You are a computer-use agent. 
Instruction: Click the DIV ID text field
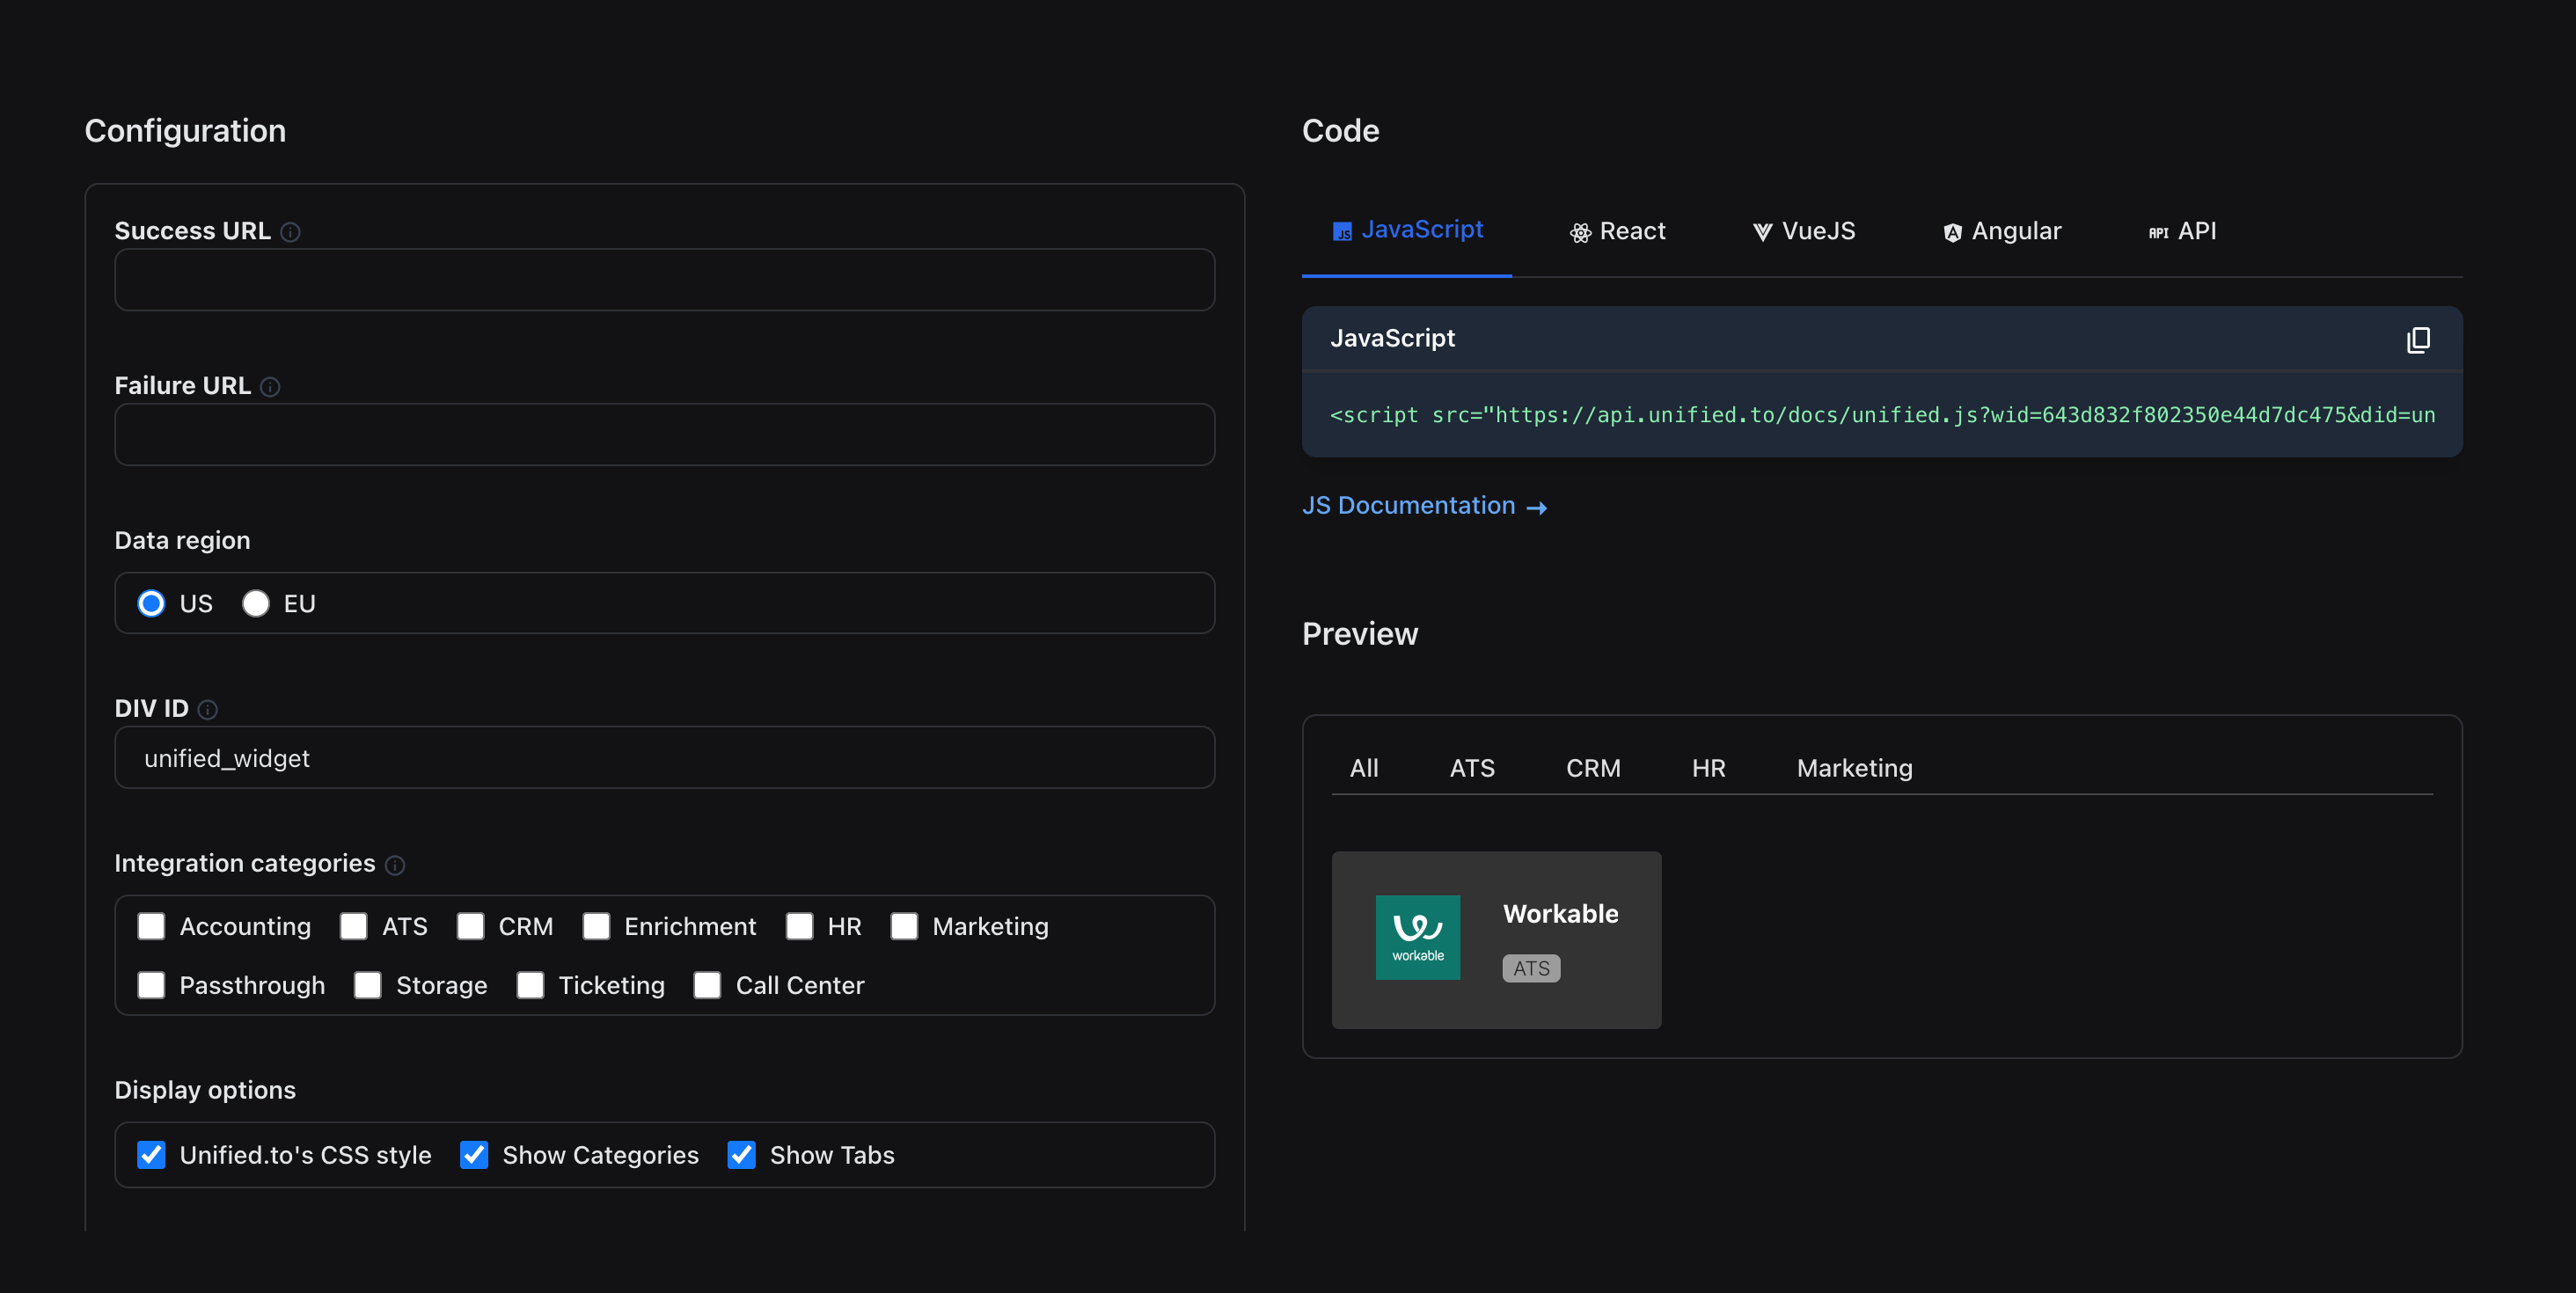pyautogui.click(x=664, y=758)
